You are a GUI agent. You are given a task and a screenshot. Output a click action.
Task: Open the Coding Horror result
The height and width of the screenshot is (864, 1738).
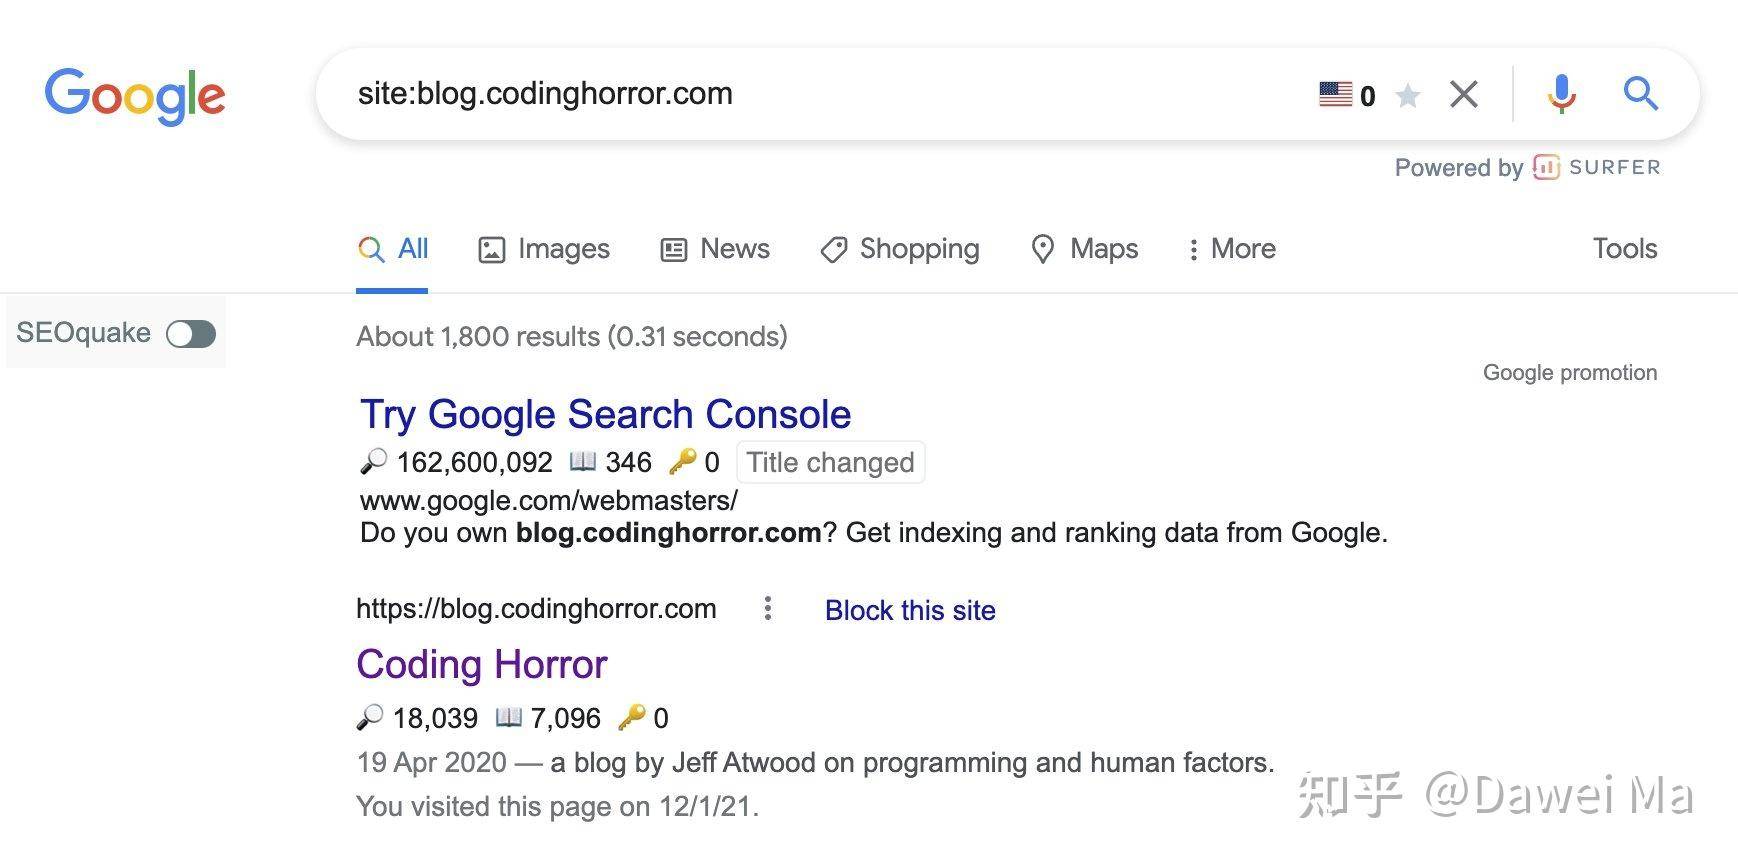[x=482, y=664]
